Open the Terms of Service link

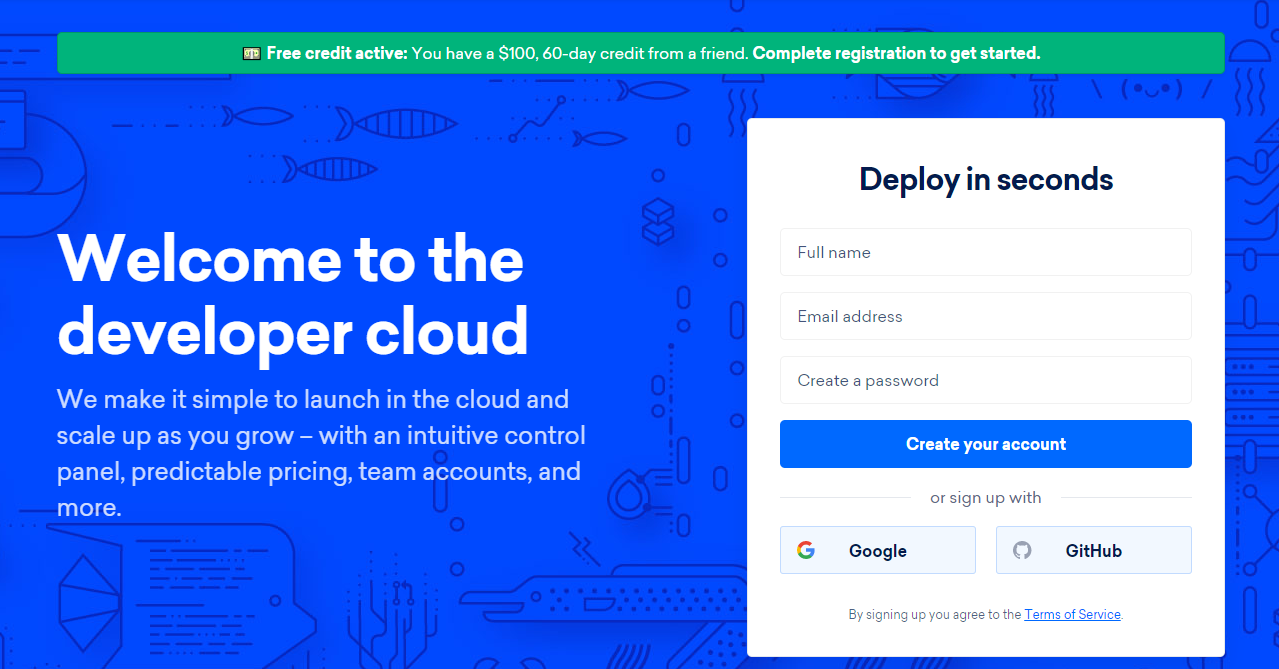1072,615
